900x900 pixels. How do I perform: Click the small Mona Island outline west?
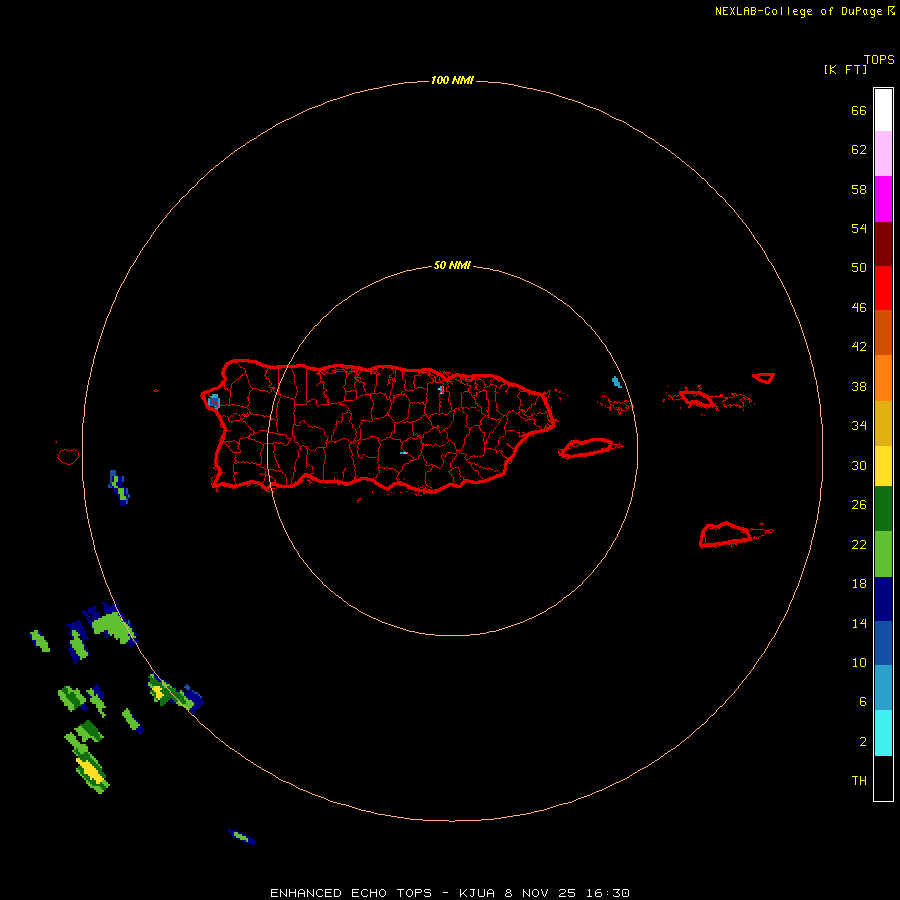click(x=68, y=456)
